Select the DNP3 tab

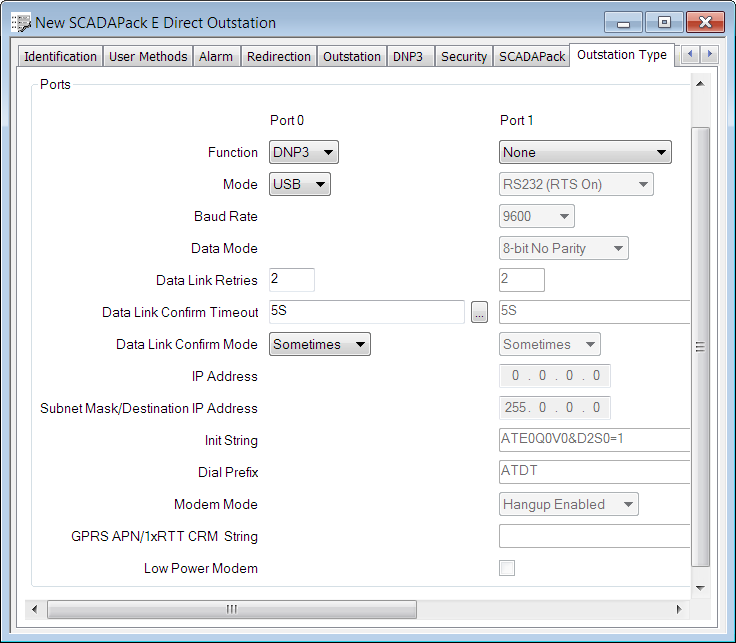click(408, 57)
